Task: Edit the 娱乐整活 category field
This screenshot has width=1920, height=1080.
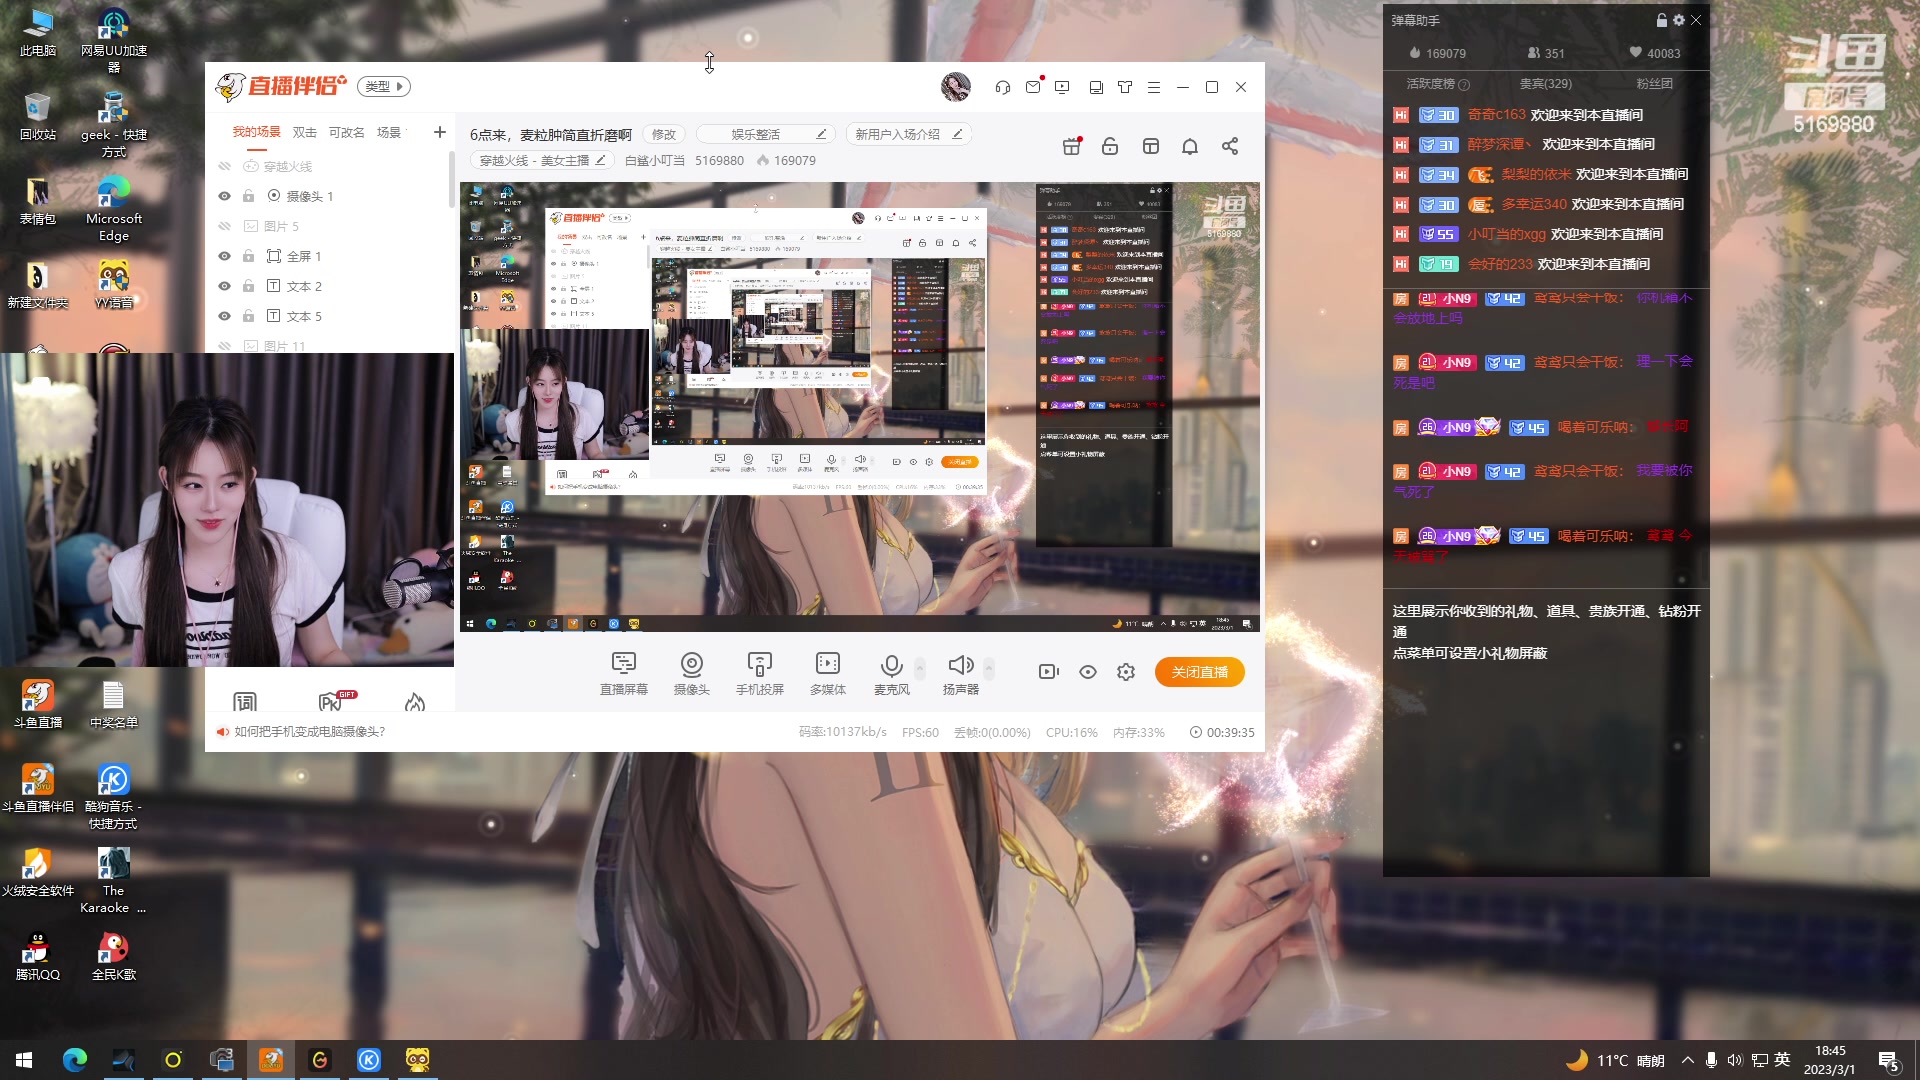Action: pos(766,134)
